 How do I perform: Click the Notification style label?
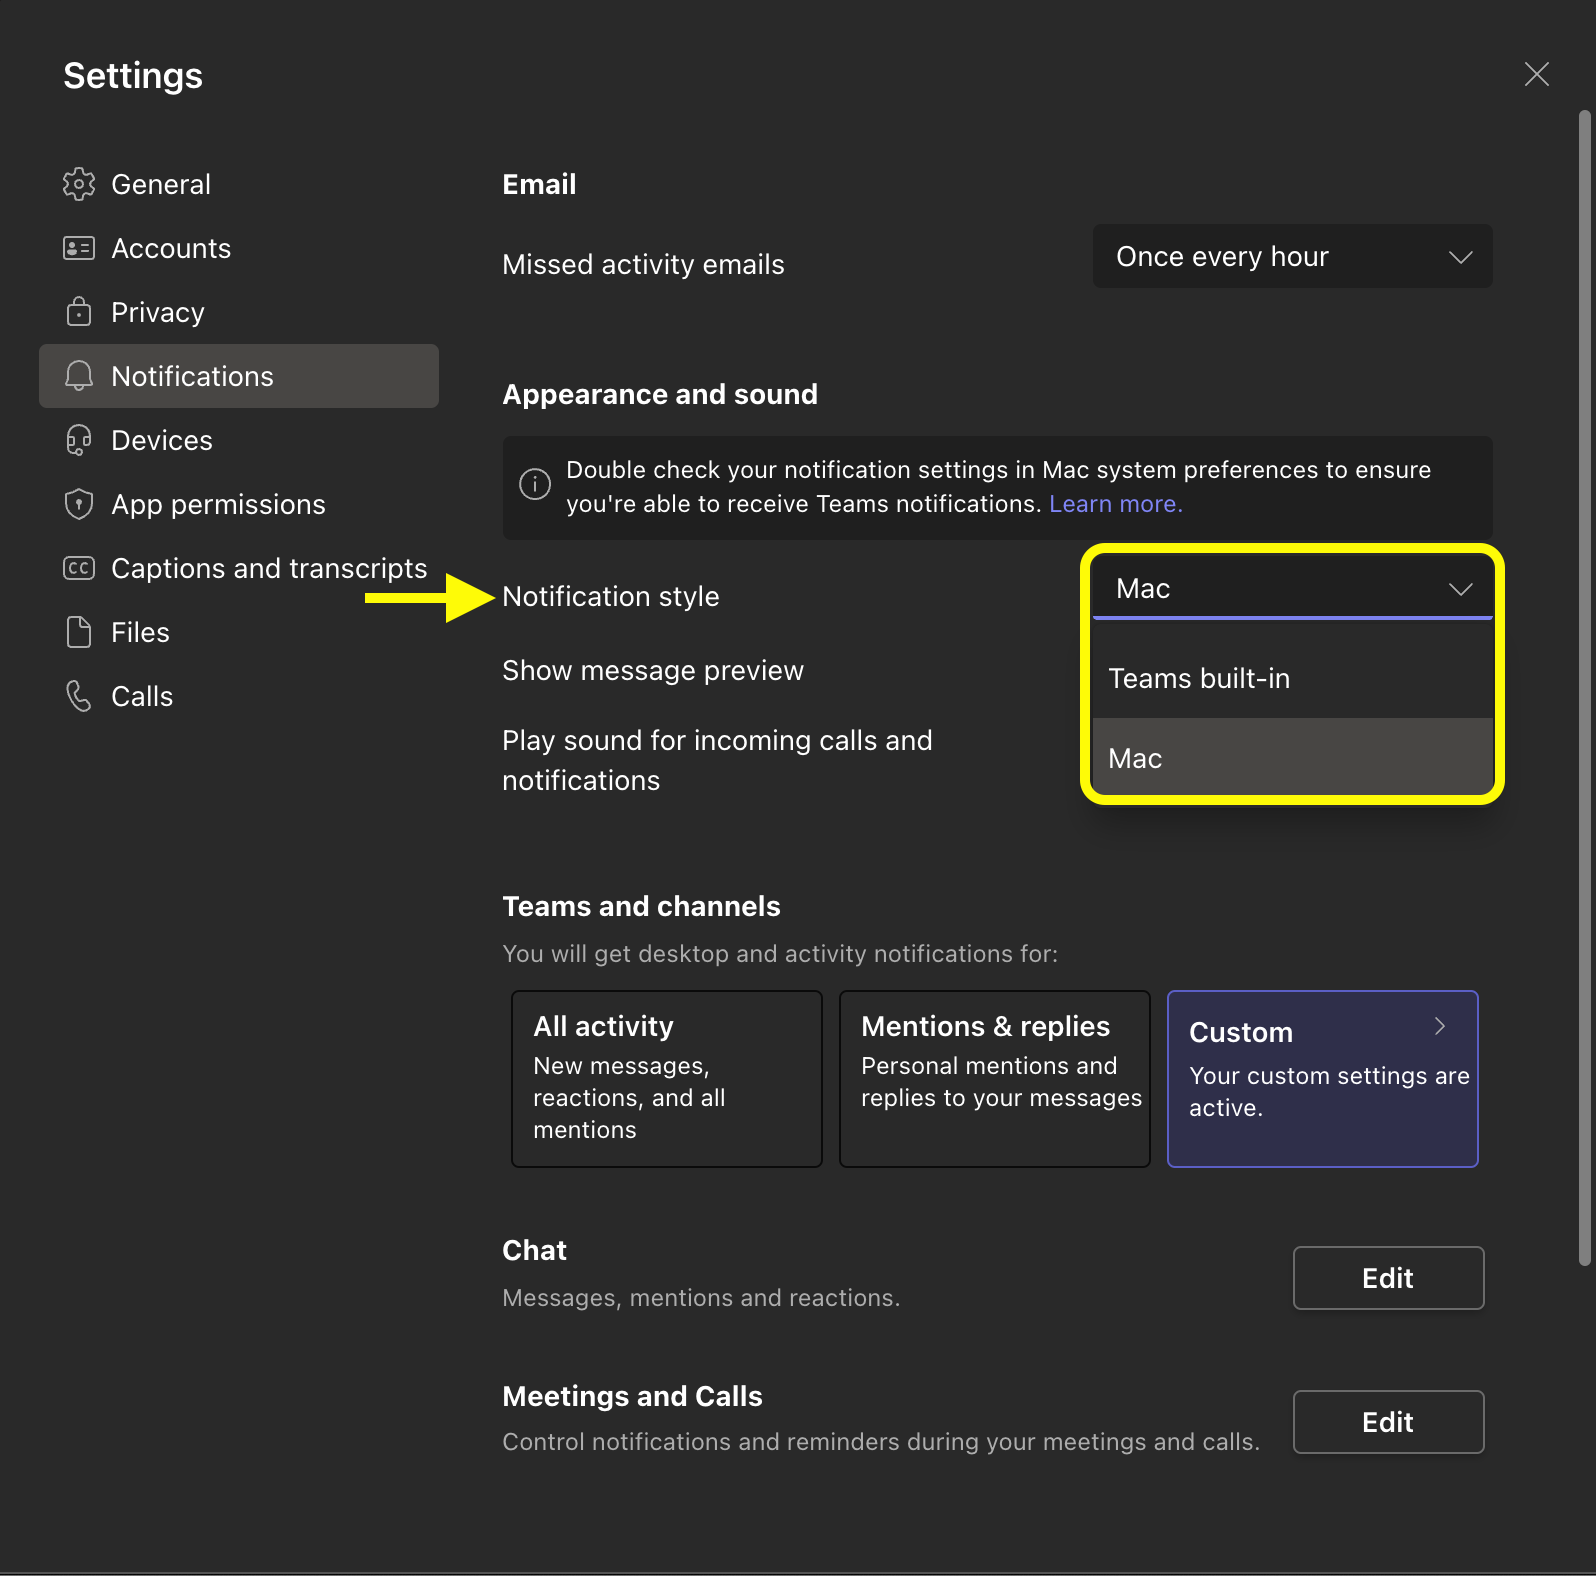coord(611,596)
